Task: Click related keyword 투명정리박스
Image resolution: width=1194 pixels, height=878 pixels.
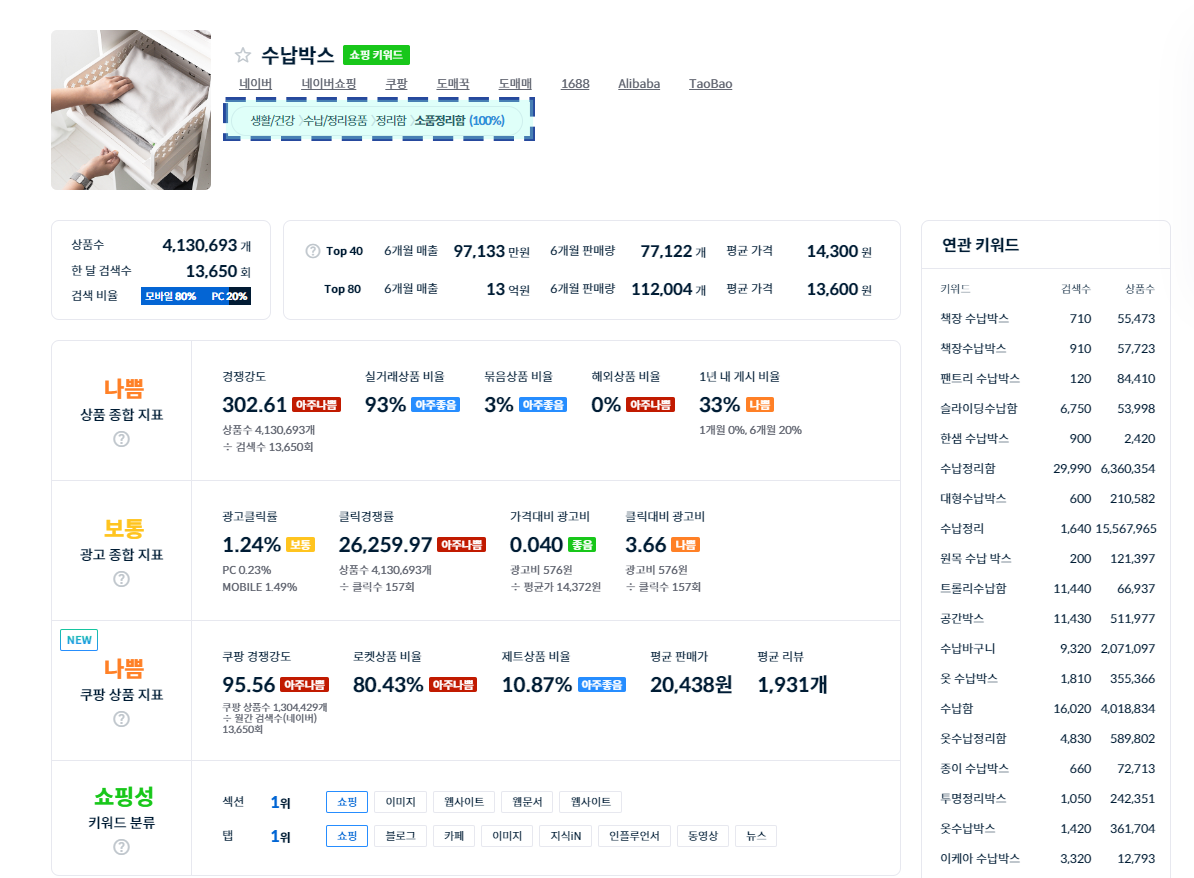Action: [x=972, y=799]
